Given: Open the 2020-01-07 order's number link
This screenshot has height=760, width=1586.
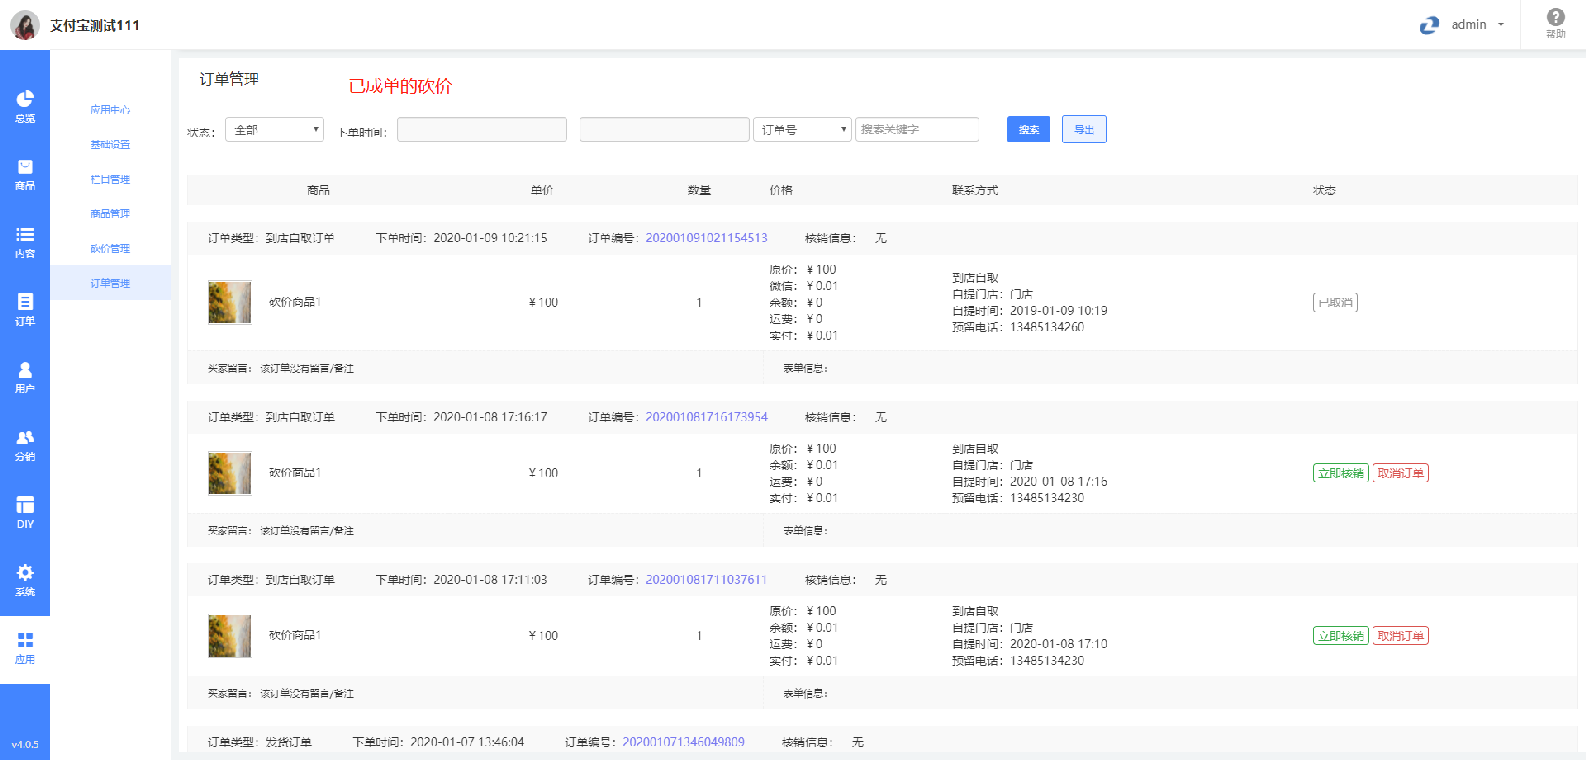Looking at the screenshot, I should pos(683,742).
